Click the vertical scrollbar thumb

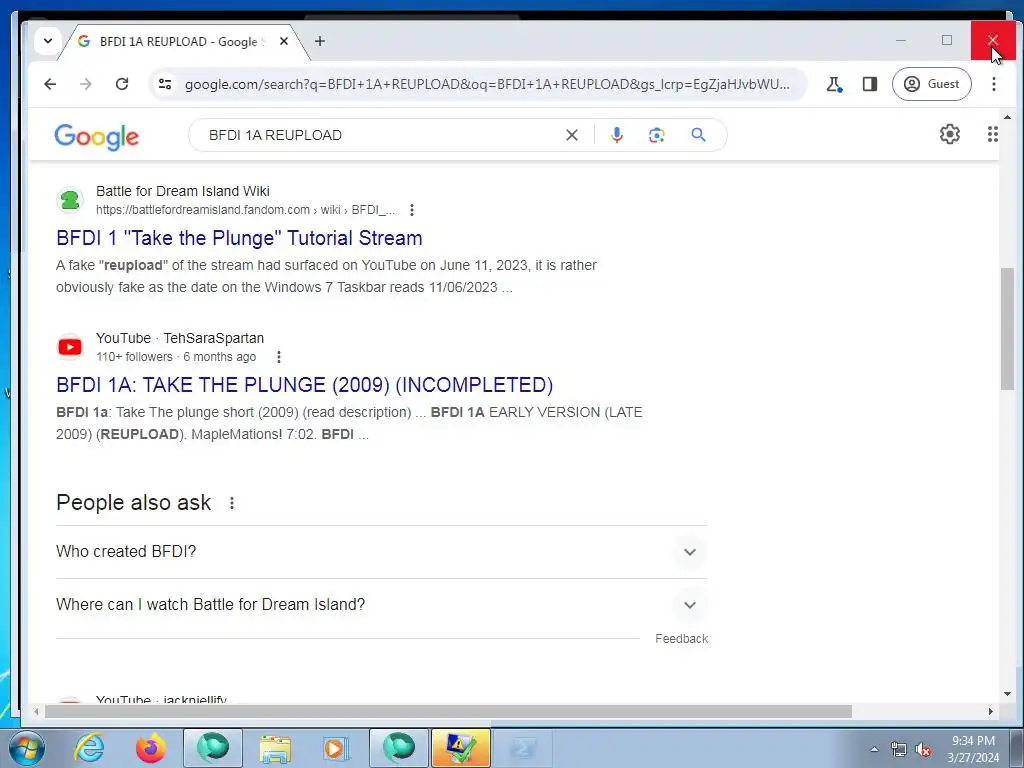tap(1007, 328)
